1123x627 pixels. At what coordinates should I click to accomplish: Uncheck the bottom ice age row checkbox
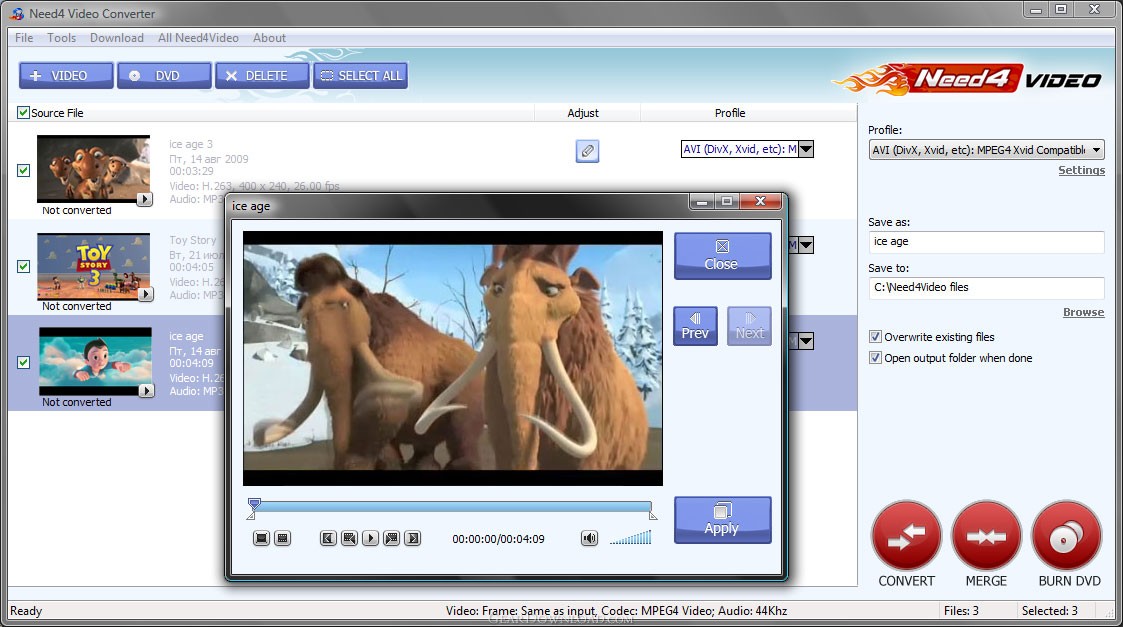tap(24, 363)
